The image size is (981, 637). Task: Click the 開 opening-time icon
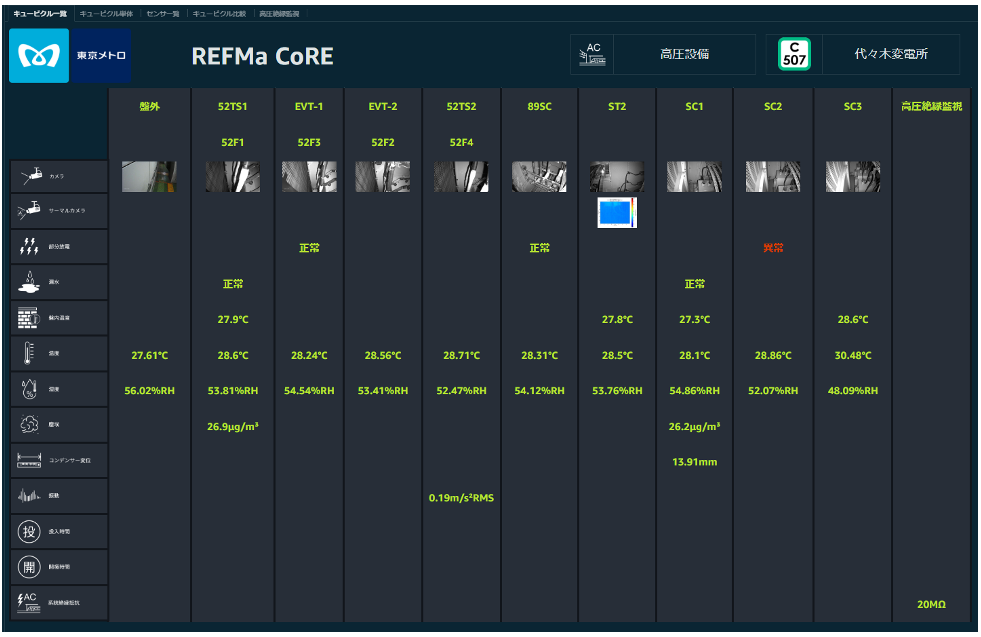point(29,567)
